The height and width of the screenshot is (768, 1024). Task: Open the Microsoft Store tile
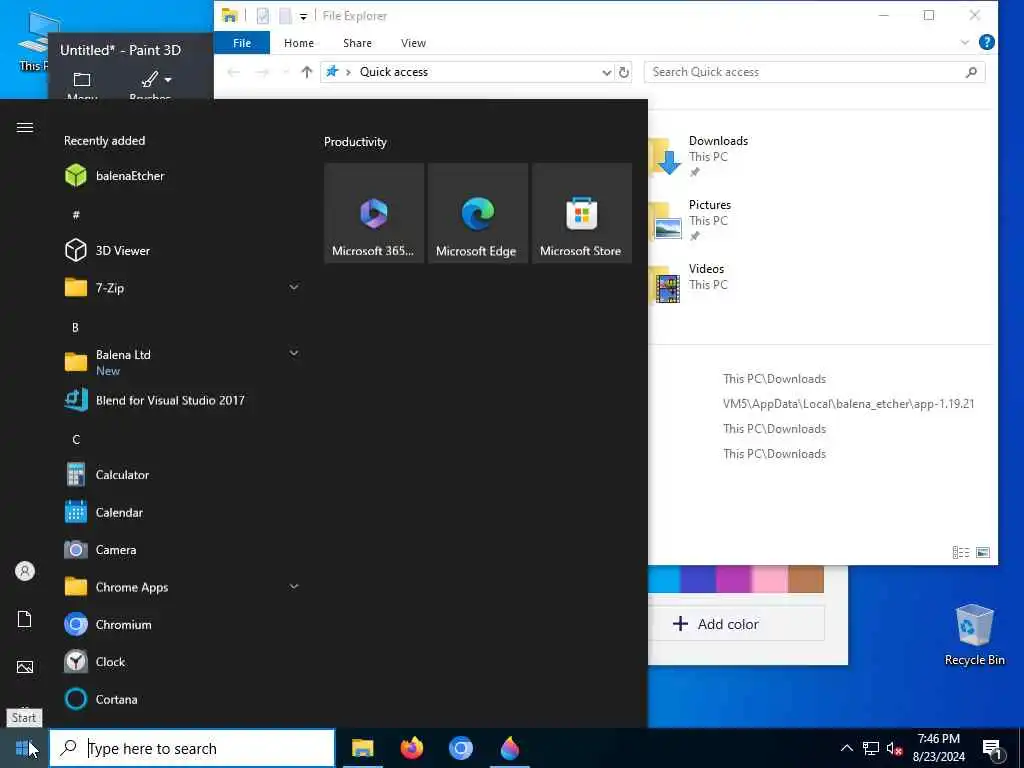coord(581,214)
